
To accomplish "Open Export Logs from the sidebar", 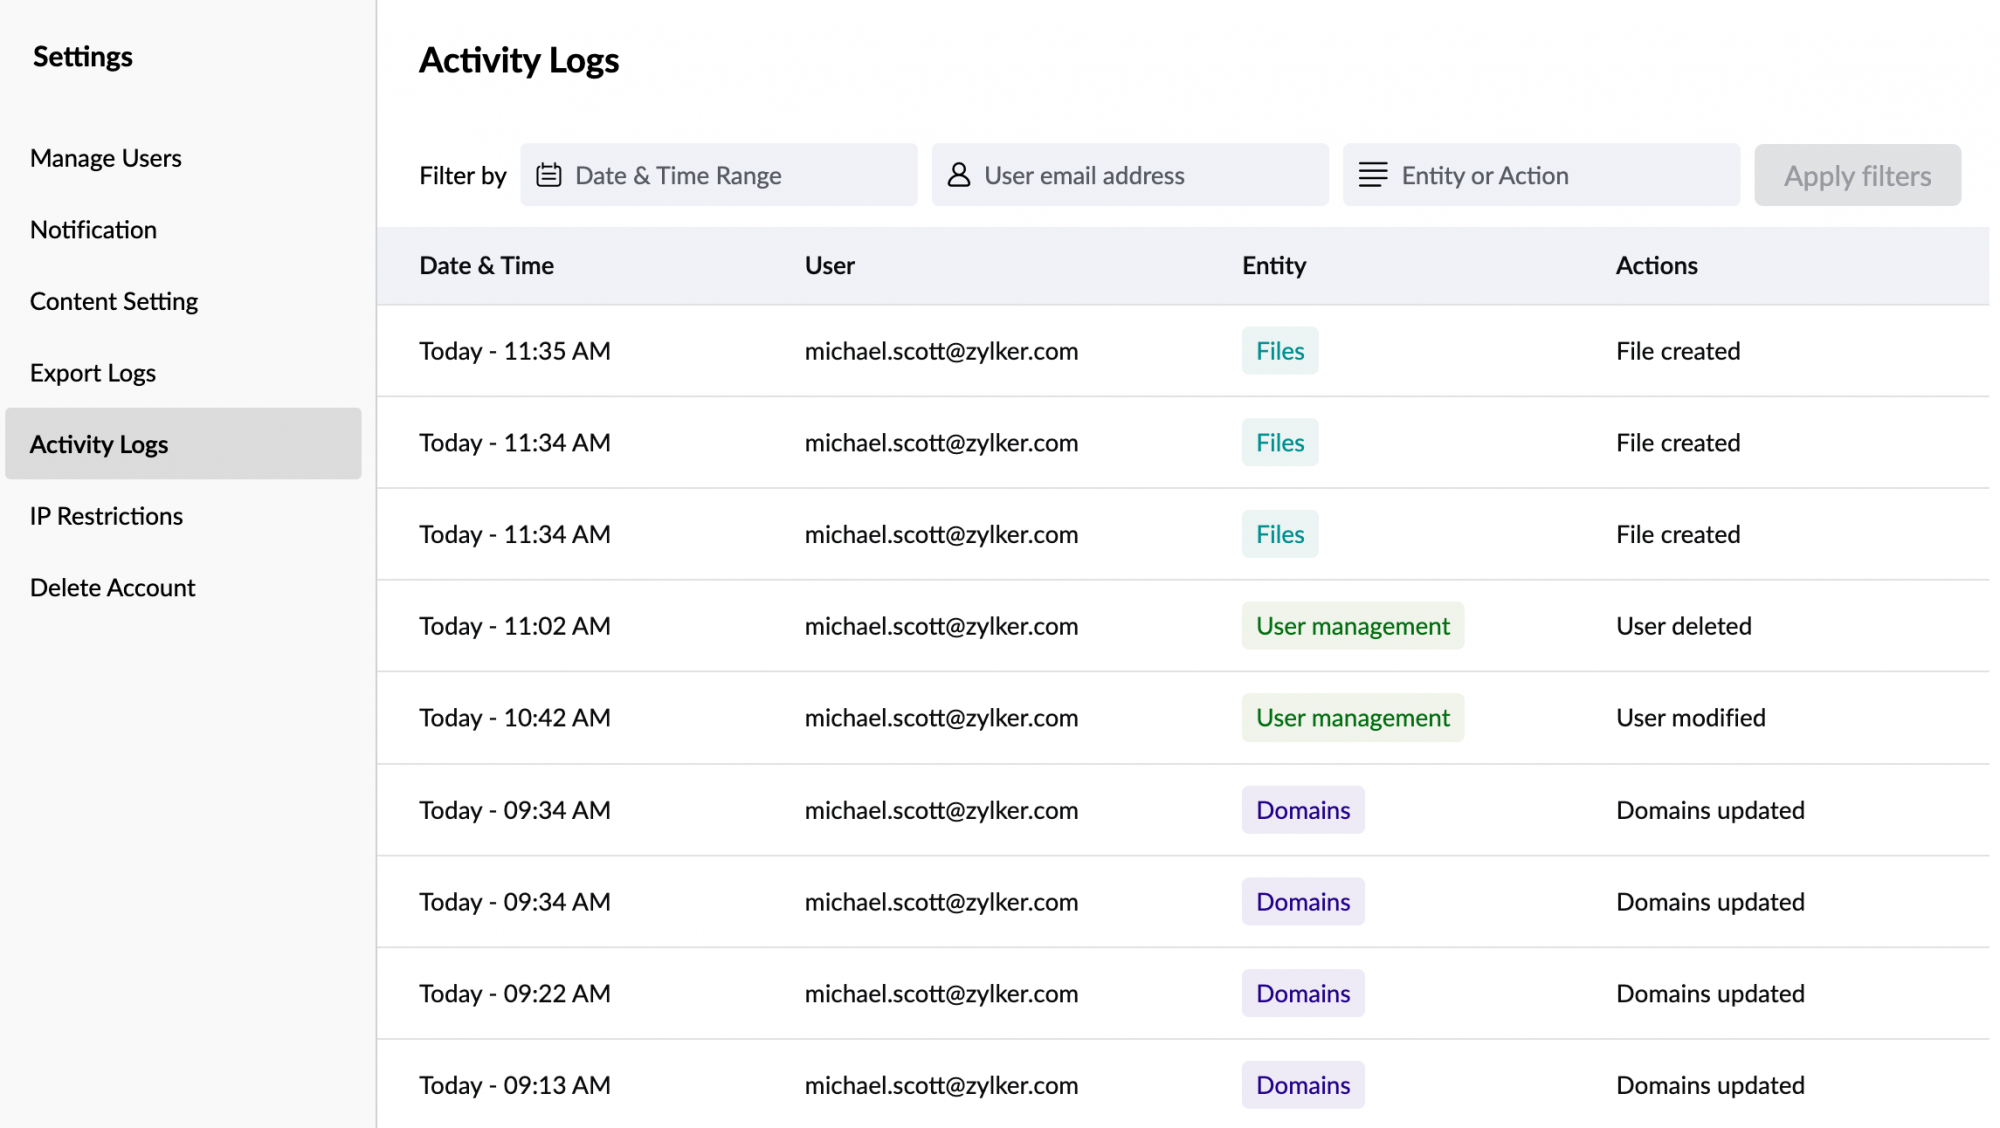I will tap(92, 372).
